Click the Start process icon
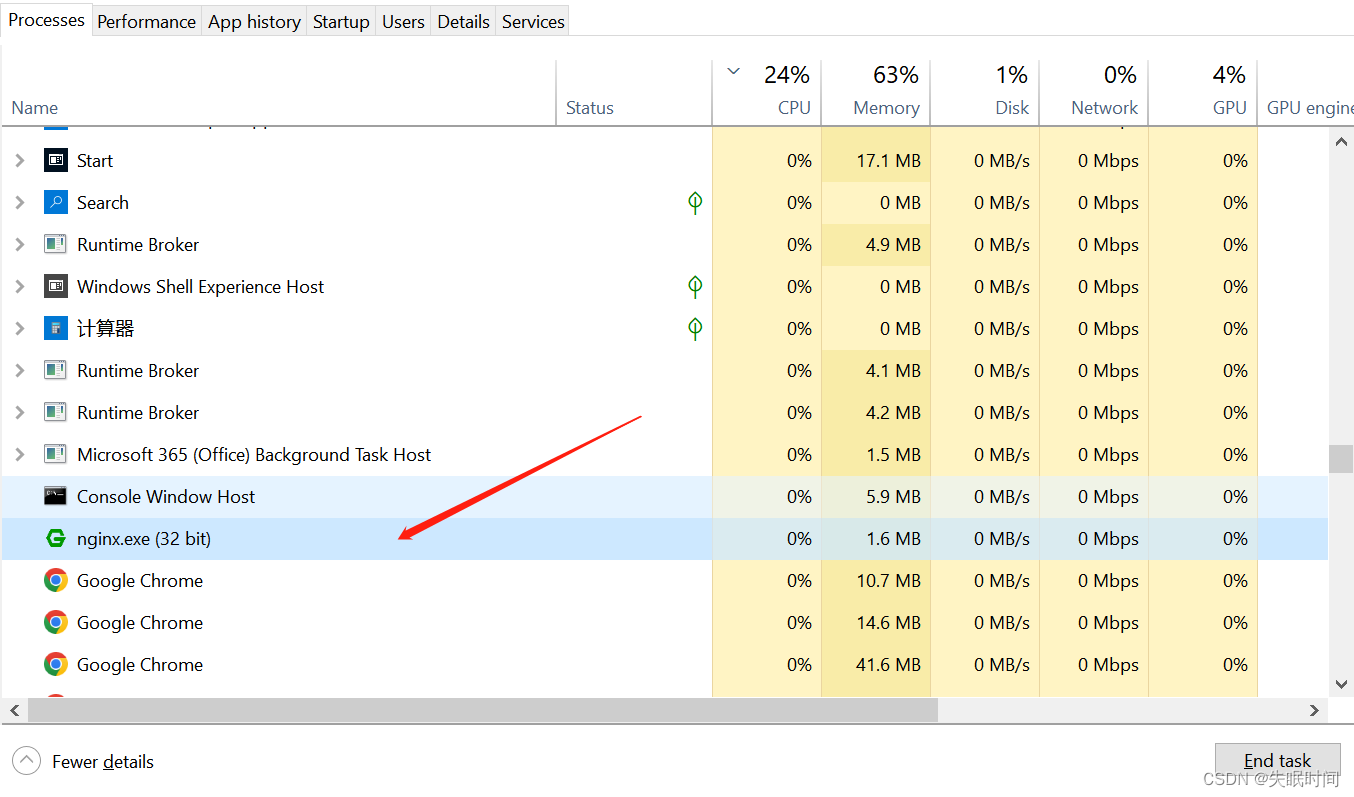The width and height of the screenshot is (1354, 797). click(x=56, y=160)
